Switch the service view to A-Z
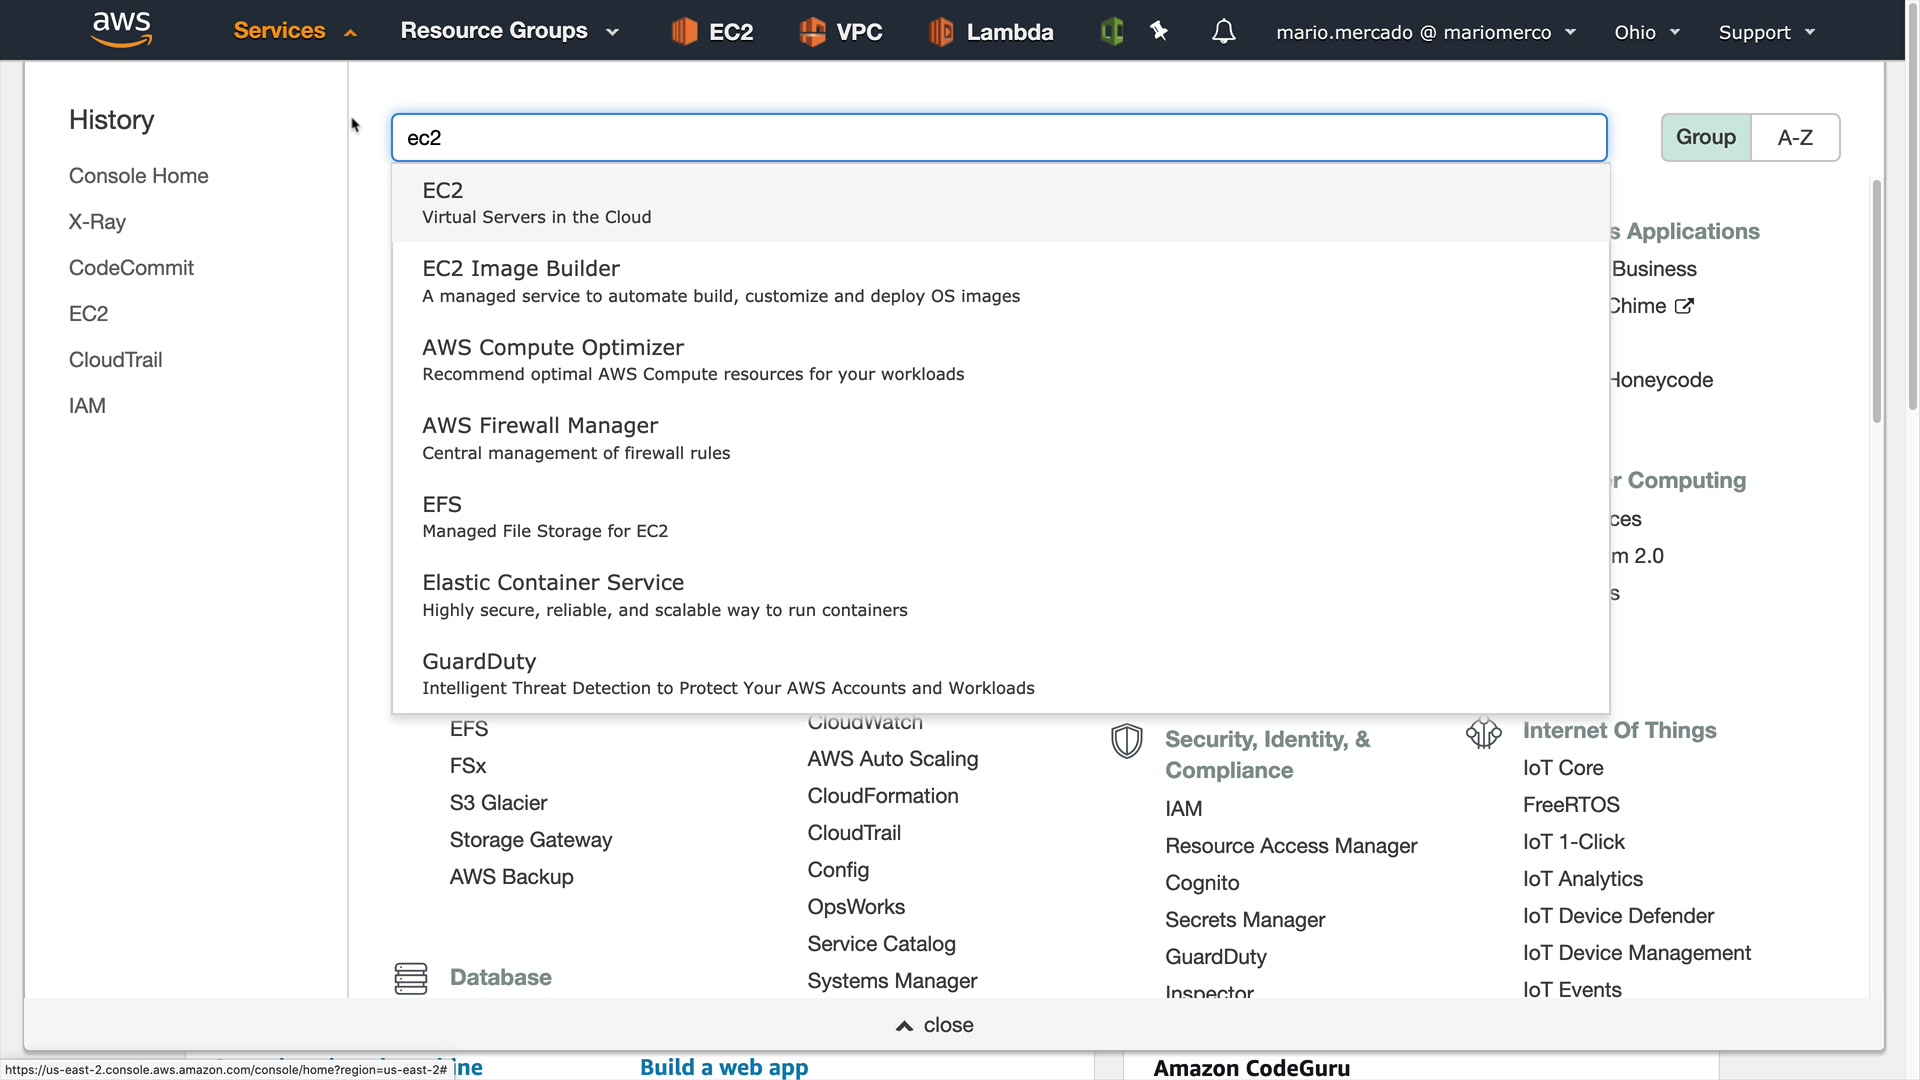This screenshot has width=1920, height=1080. coord(1795,138)
